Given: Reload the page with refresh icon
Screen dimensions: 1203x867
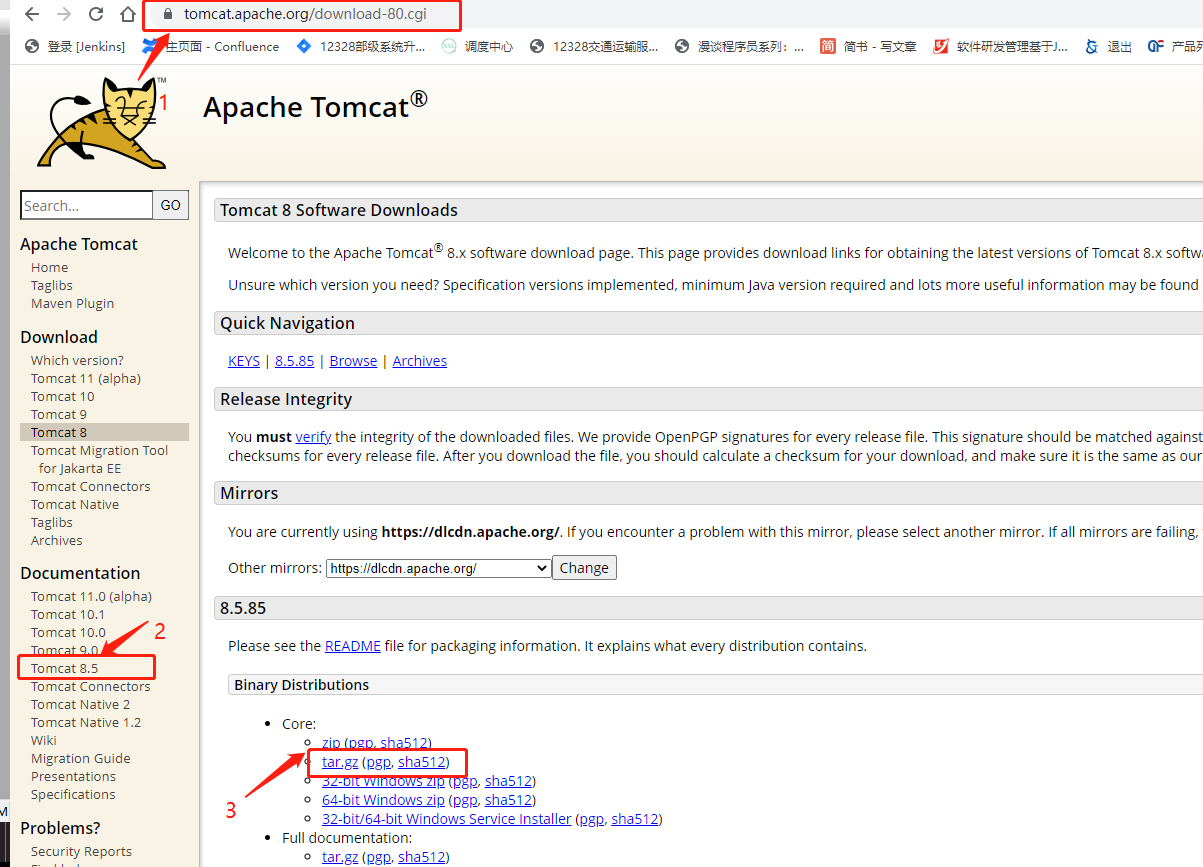Looking at the screenshot, I should click(x=94, y=15).
